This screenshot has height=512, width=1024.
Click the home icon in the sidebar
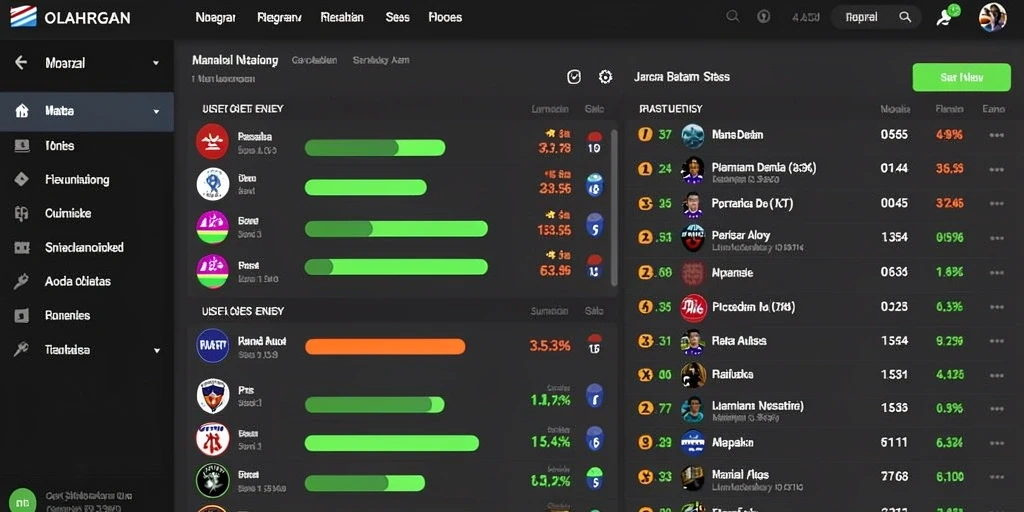22,111
